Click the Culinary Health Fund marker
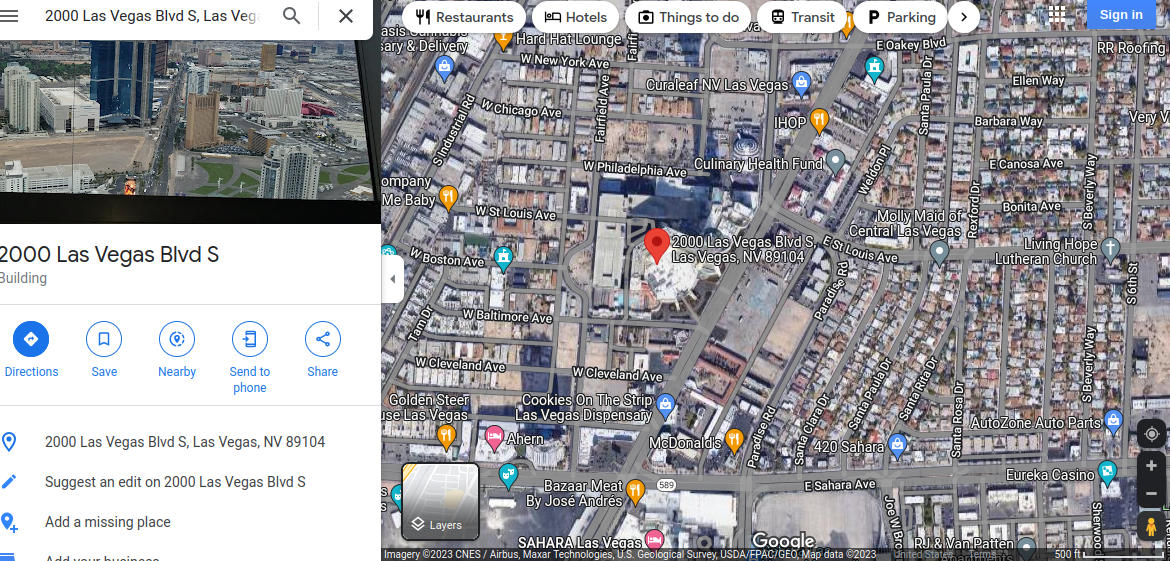Image resolution: width=1170 pixels, height=561 pixels. (x=836, y=161)
